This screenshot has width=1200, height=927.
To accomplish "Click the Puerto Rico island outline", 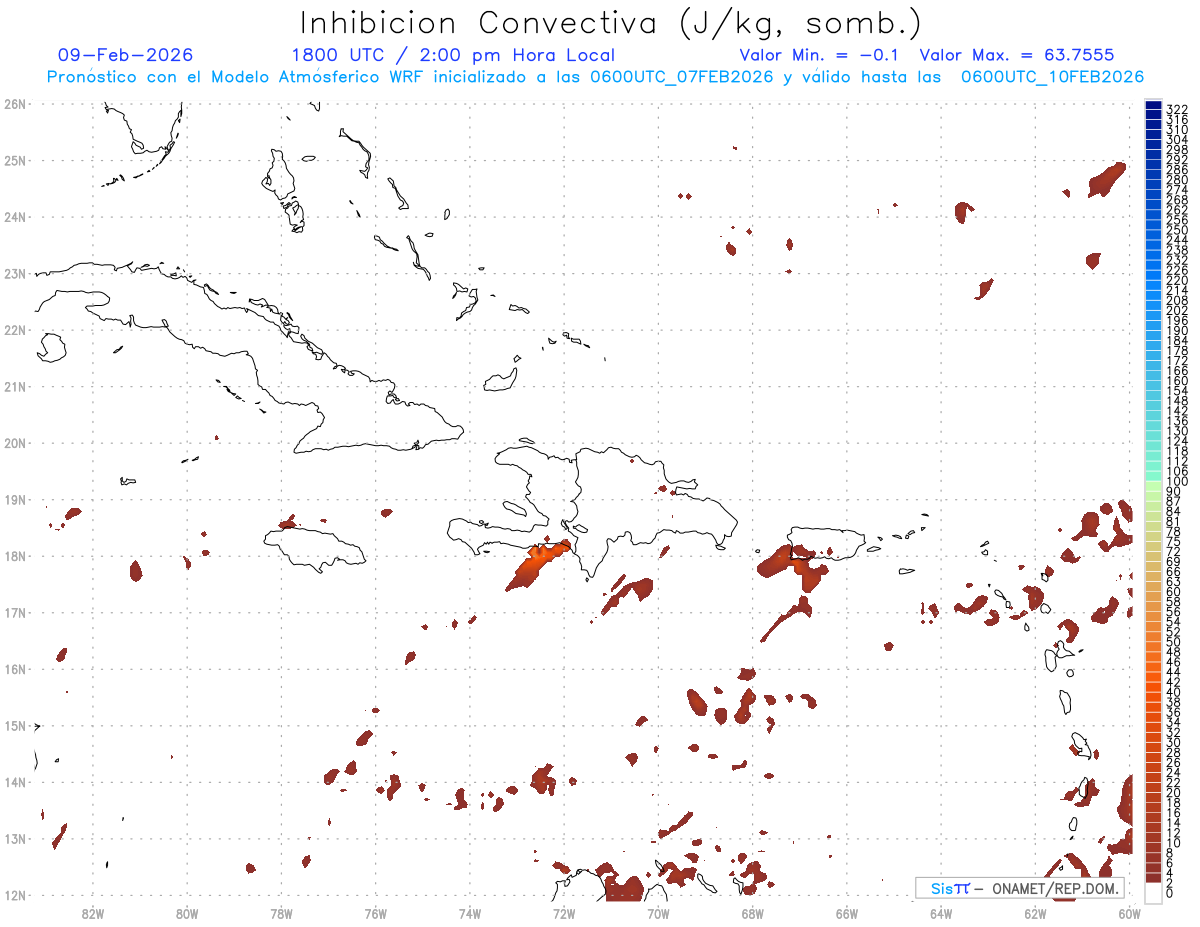I will (826, 543).
